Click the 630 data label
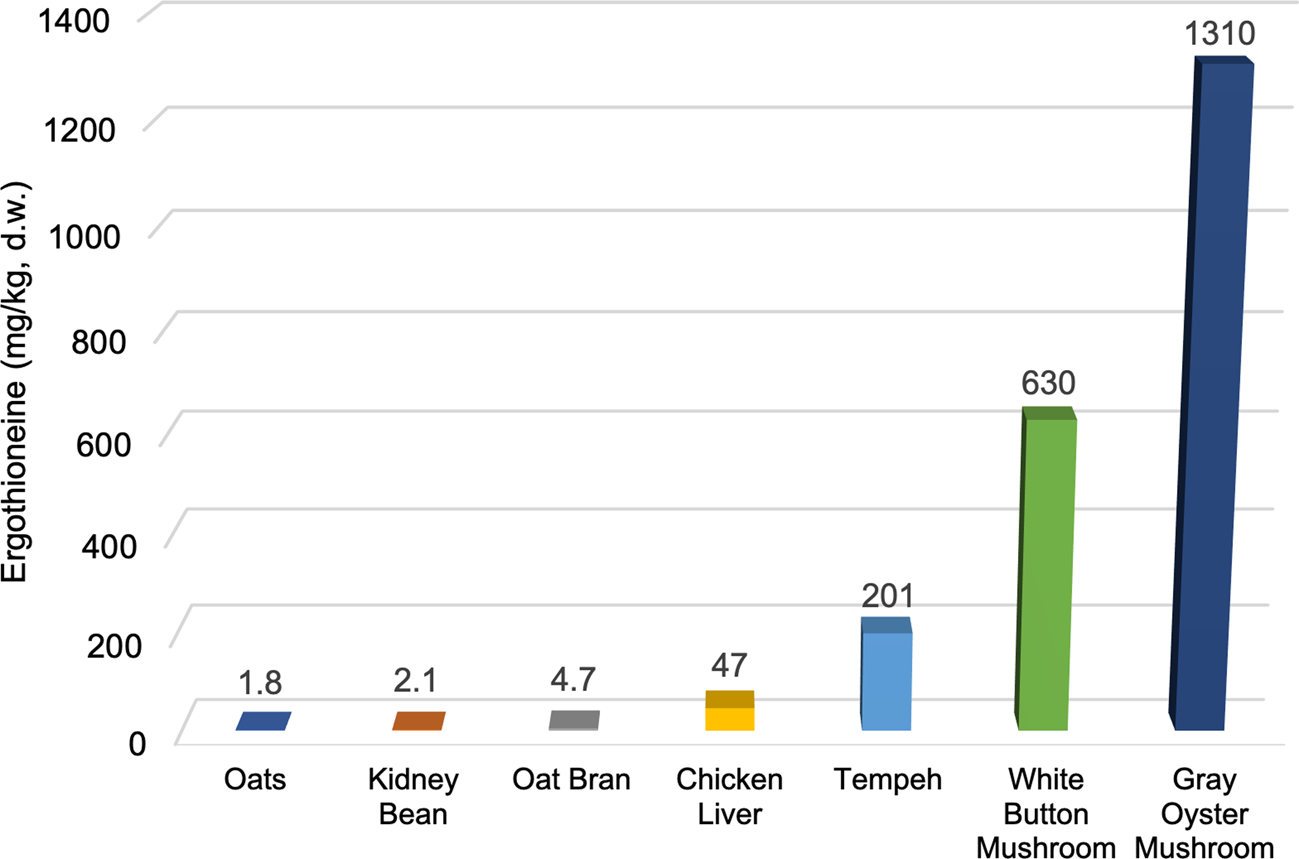 1047,384
